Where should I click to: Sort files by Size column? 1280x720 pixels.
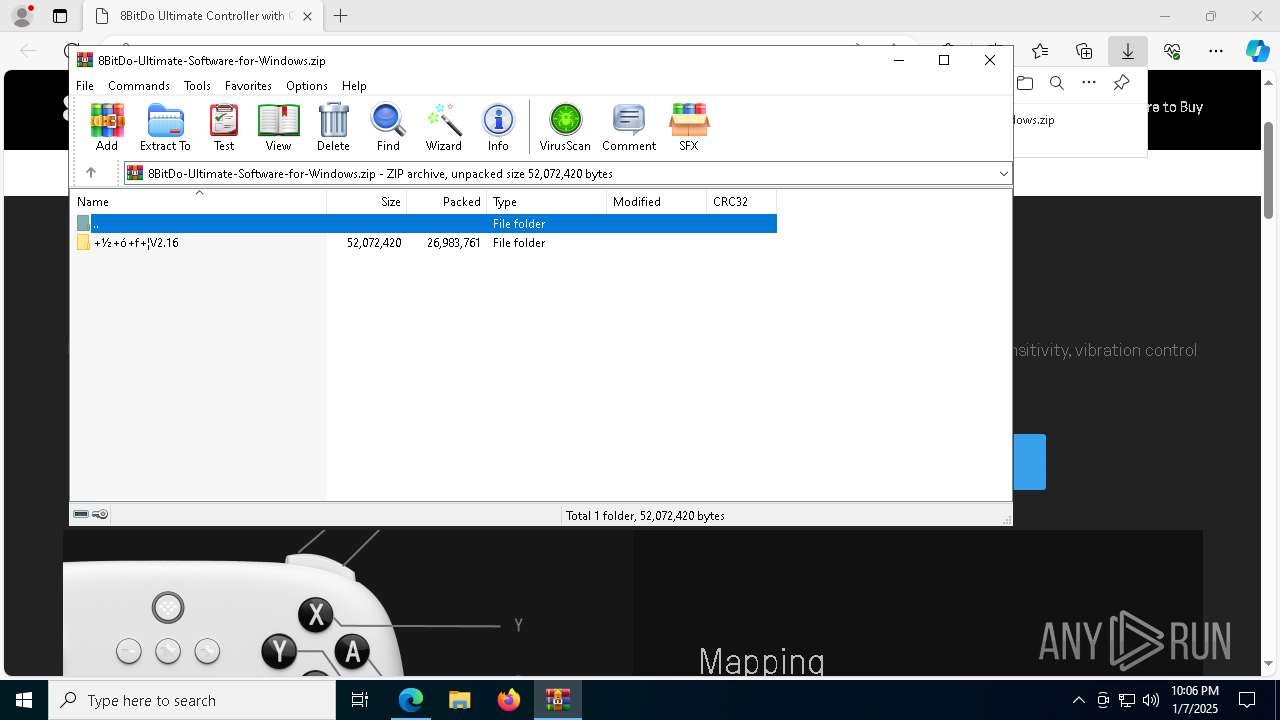pyautogui.click(x=367, y=202)
